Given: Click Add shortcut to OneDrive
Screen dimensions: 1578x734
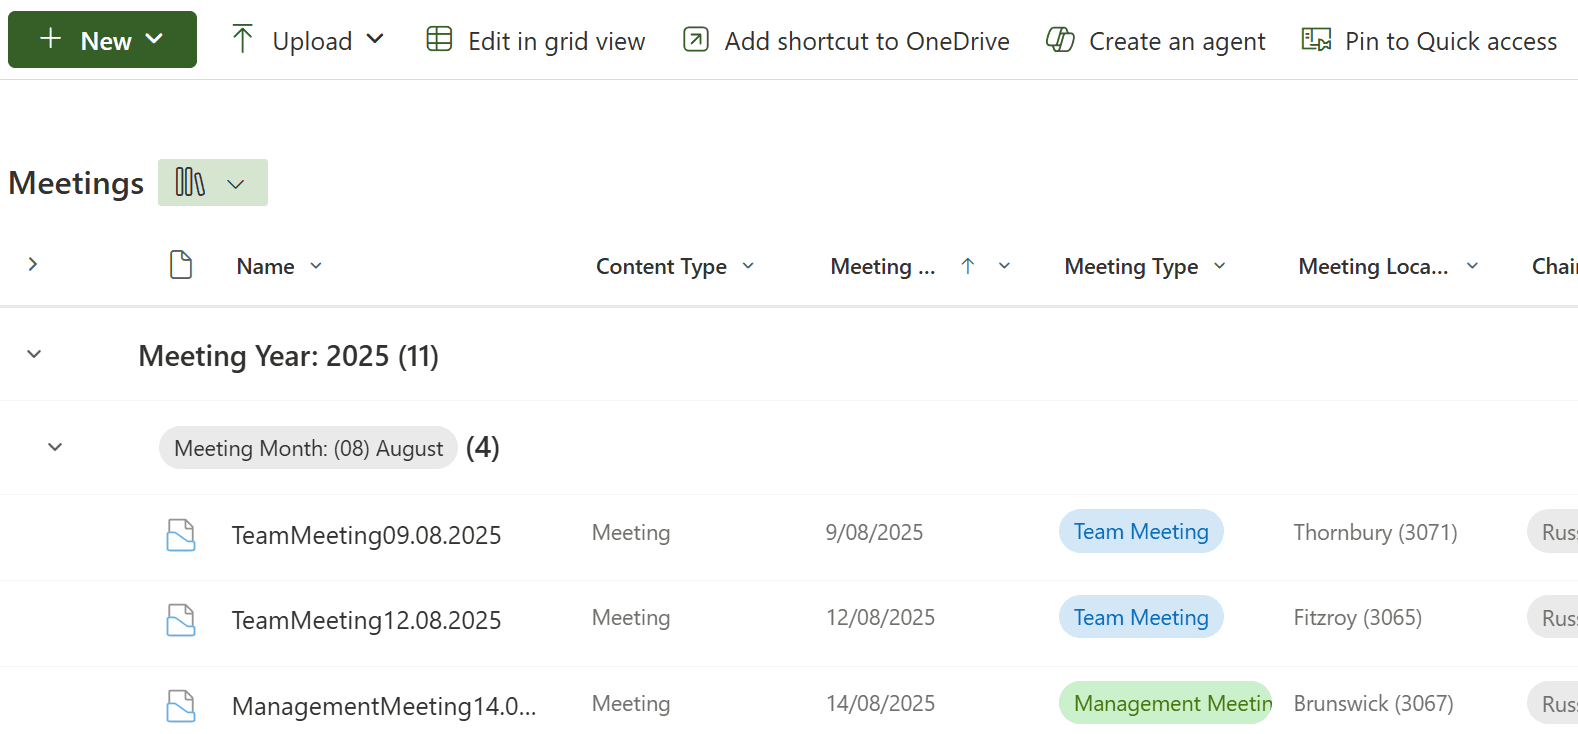Looking at the screenshot, I should (846, 41).
